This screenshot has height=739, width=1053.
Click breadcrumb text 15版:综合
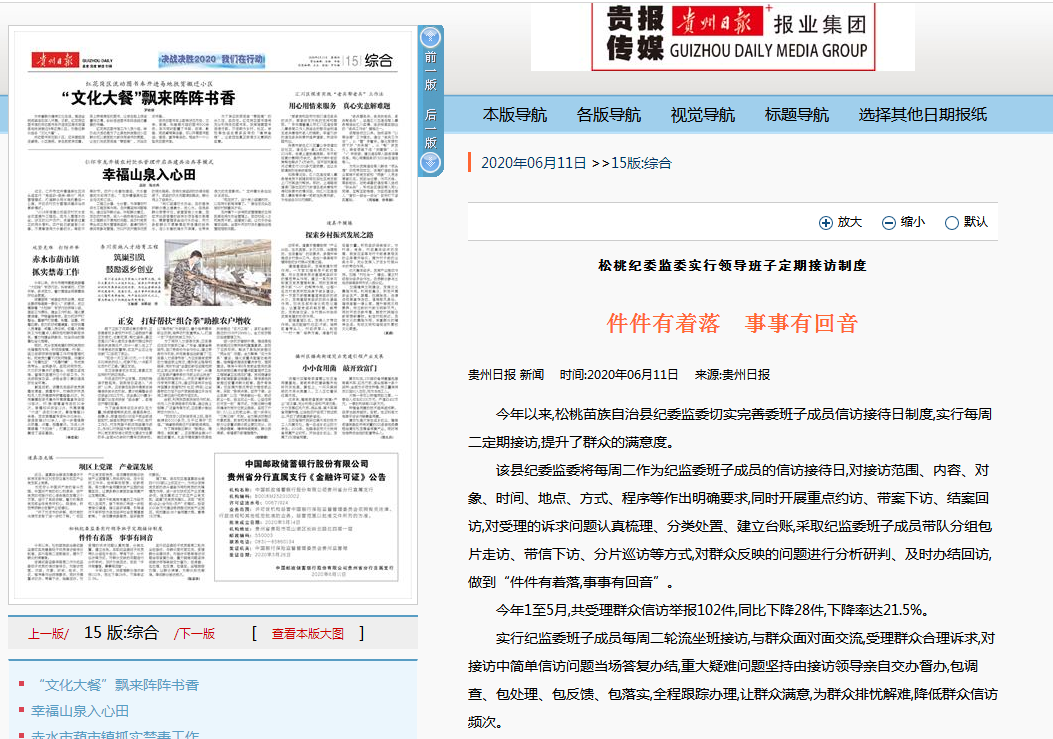click(x=641, y=163)
